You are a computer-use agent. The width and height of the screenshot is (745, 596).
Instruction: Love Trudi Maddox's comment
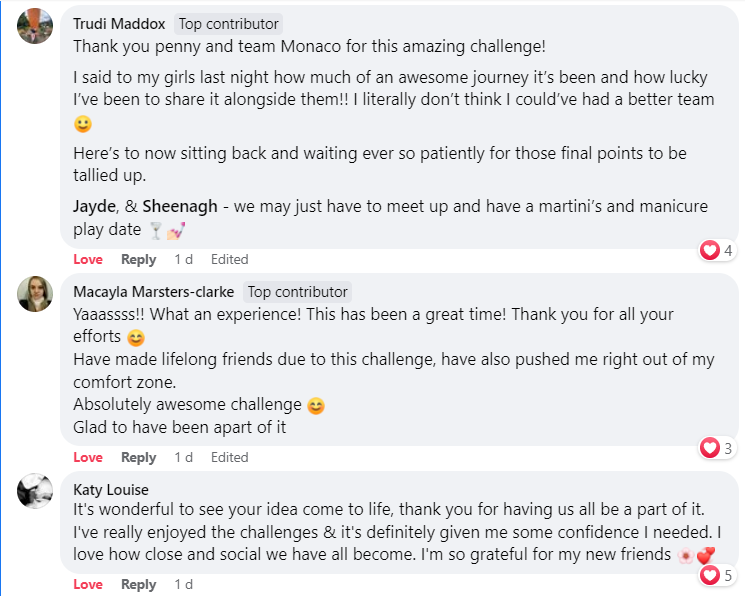coord(88,259)
